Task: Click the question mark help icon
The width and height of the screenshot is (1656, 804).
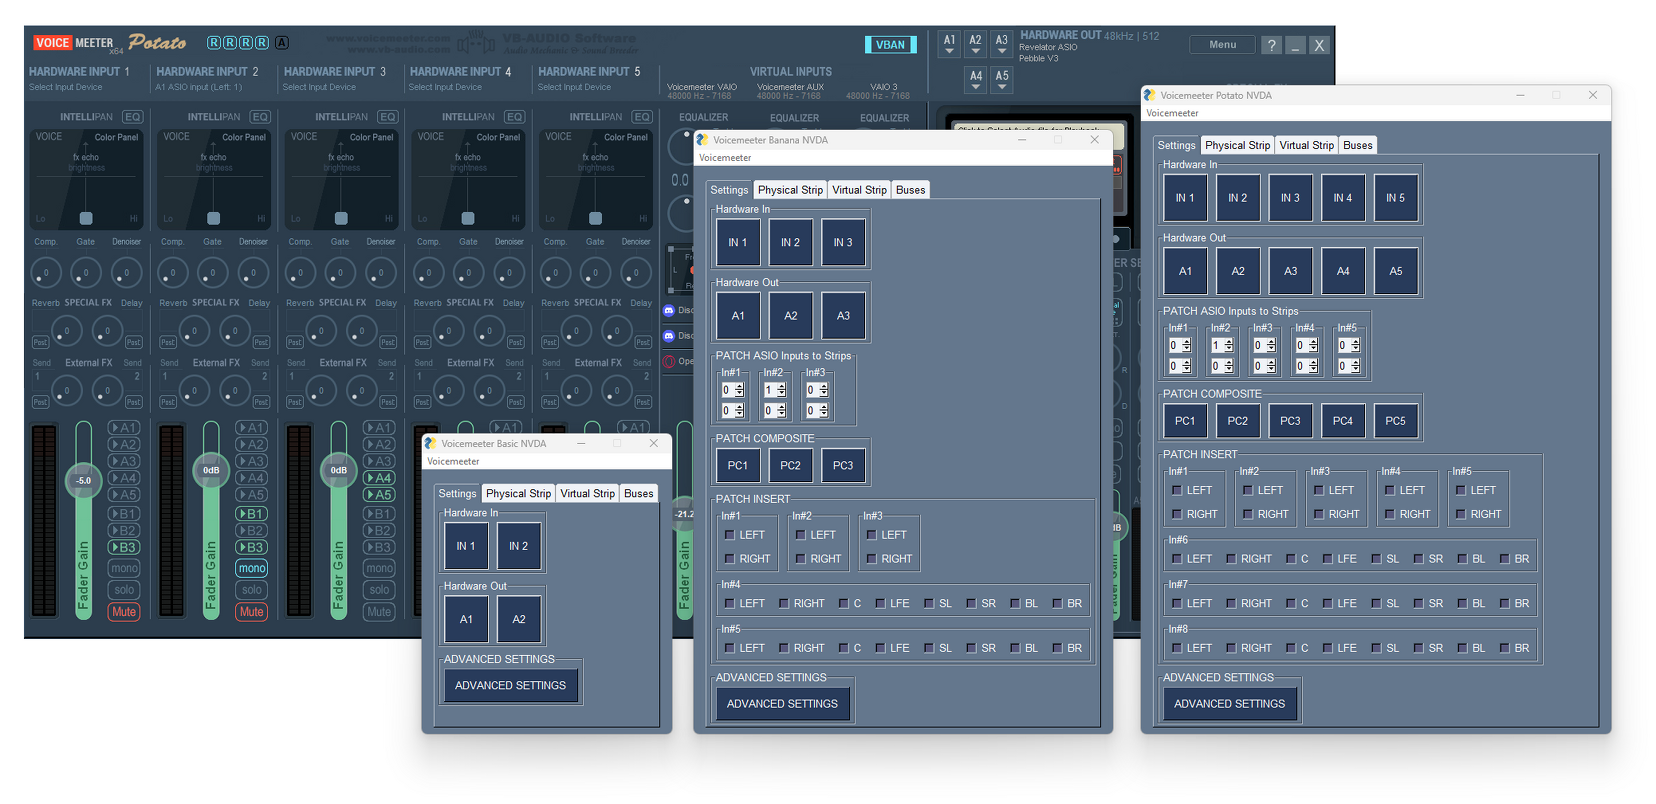Action: tap(1271, 46)
